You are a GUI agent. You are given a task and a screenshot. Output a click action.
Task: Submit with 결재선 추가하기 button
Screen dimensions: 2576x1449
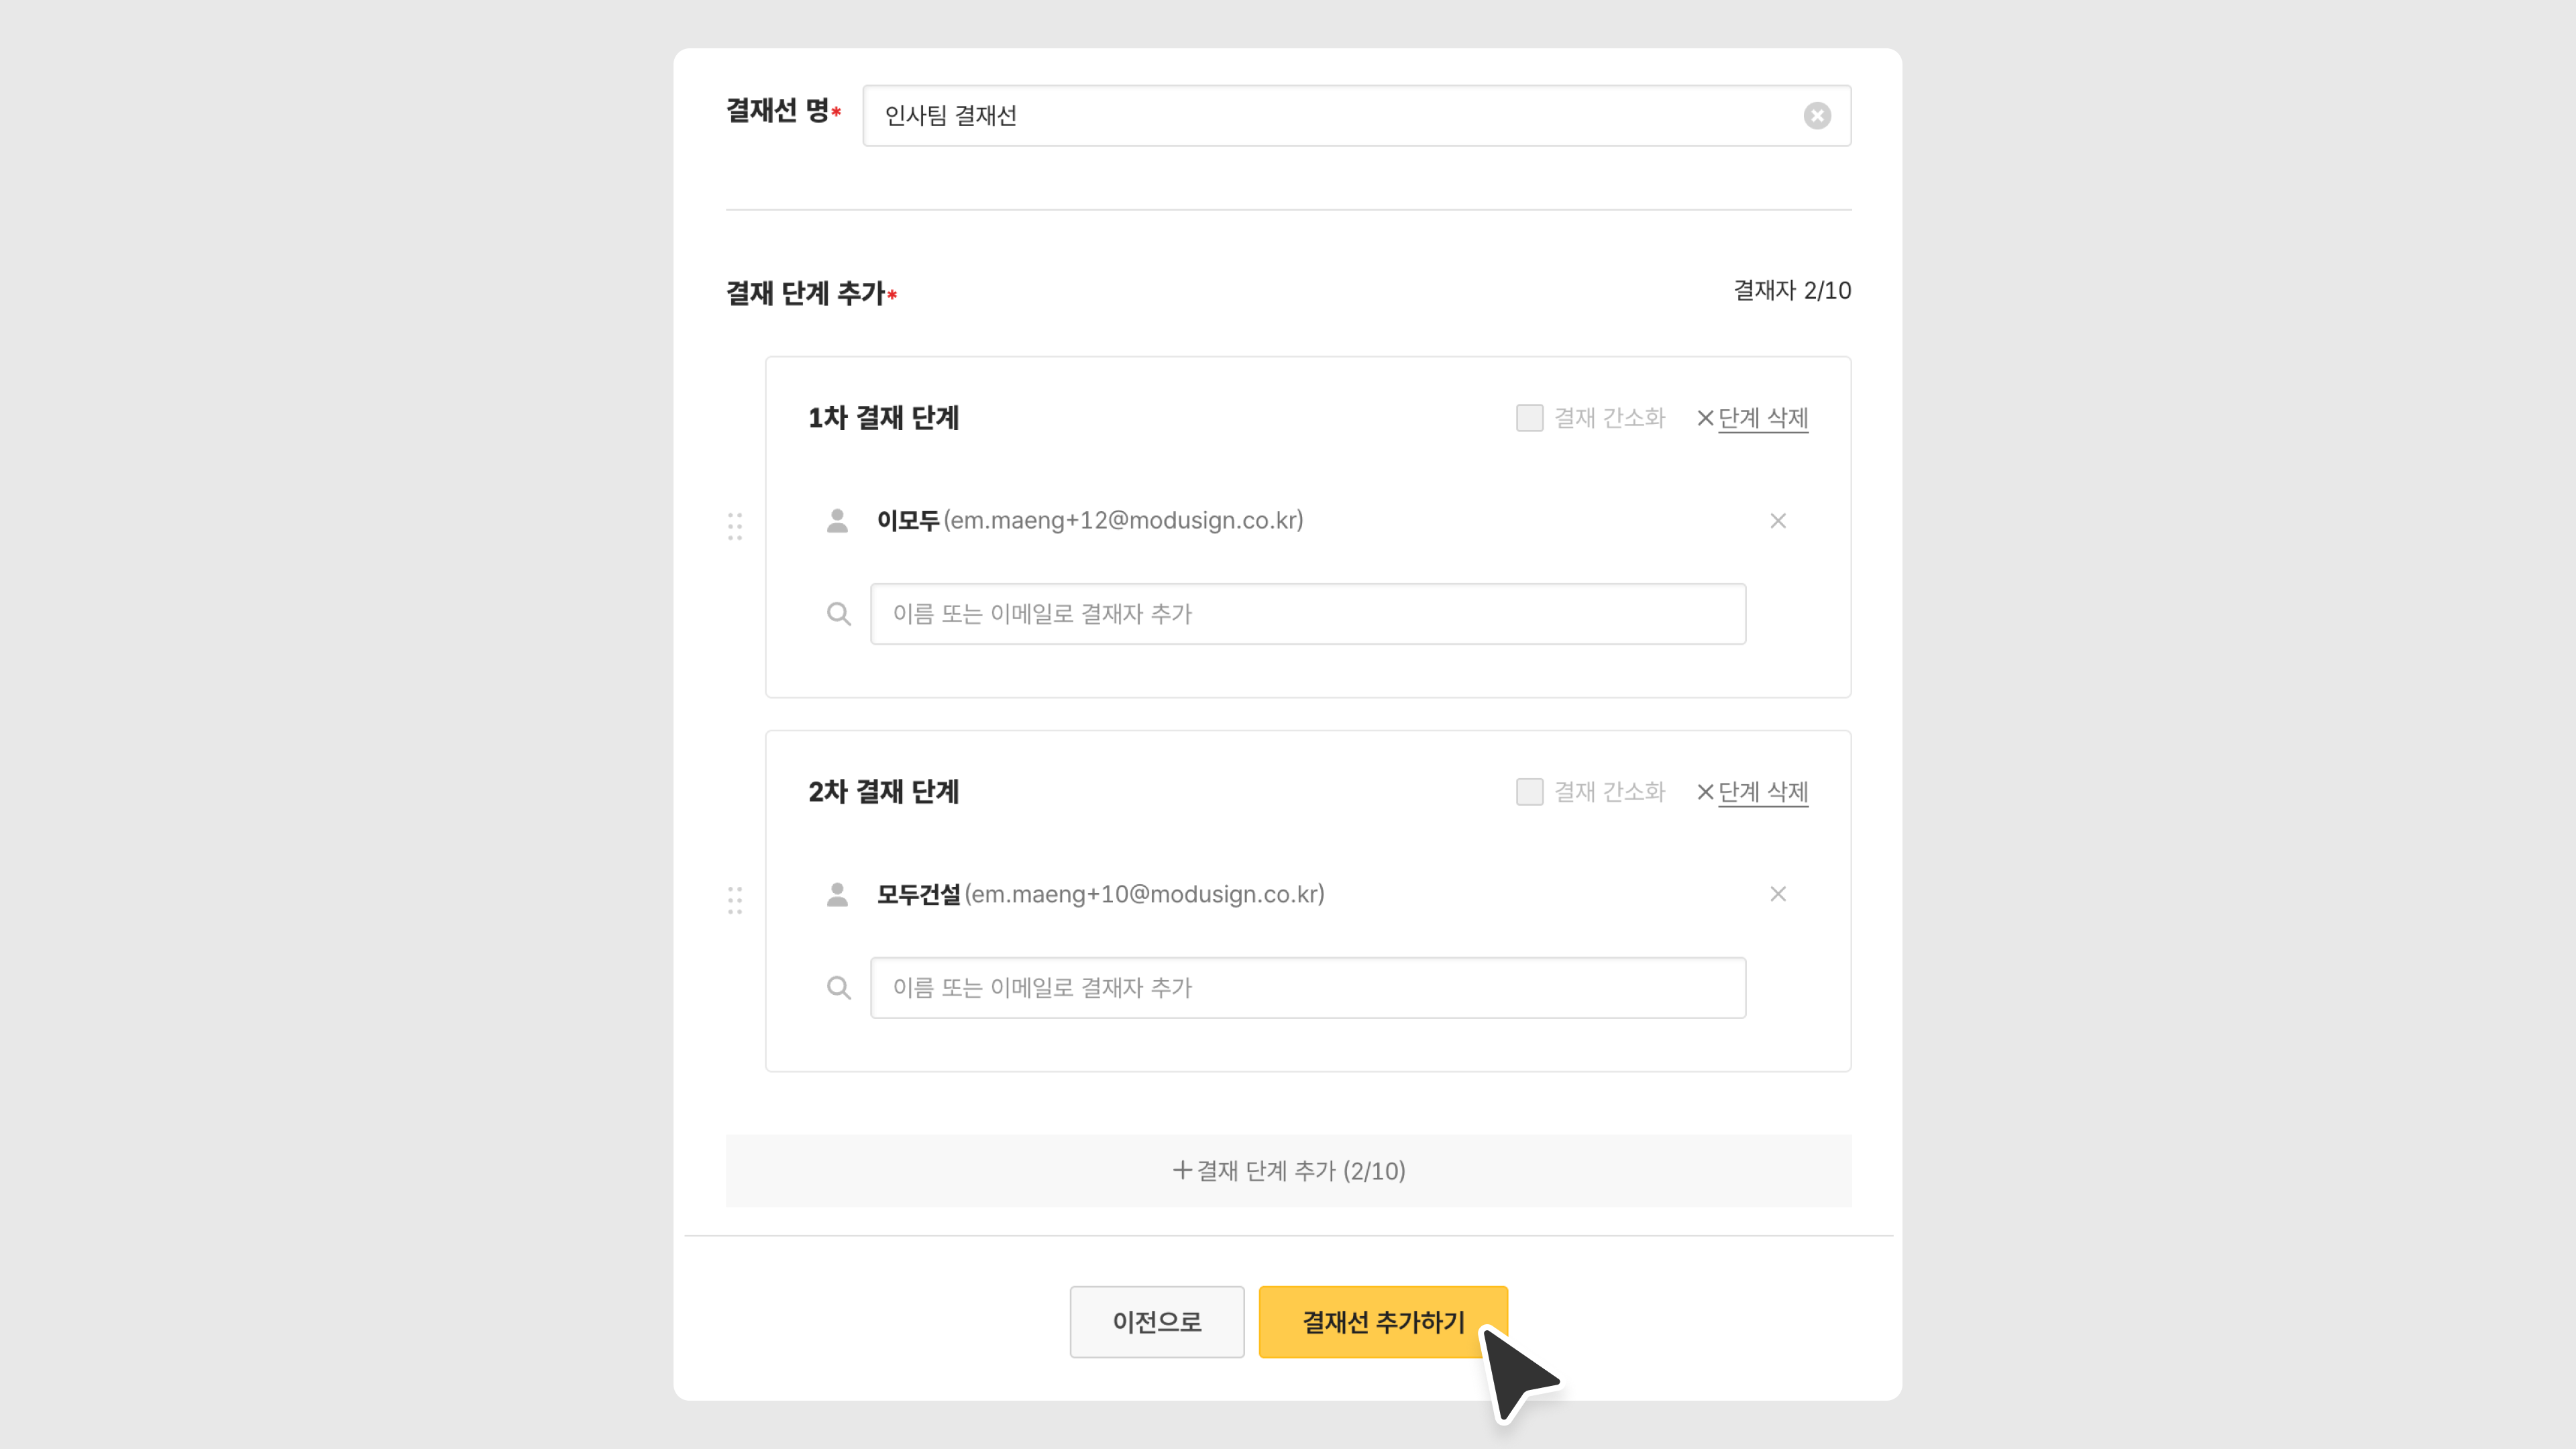pyautogui.click(x=1382, y=1322)
